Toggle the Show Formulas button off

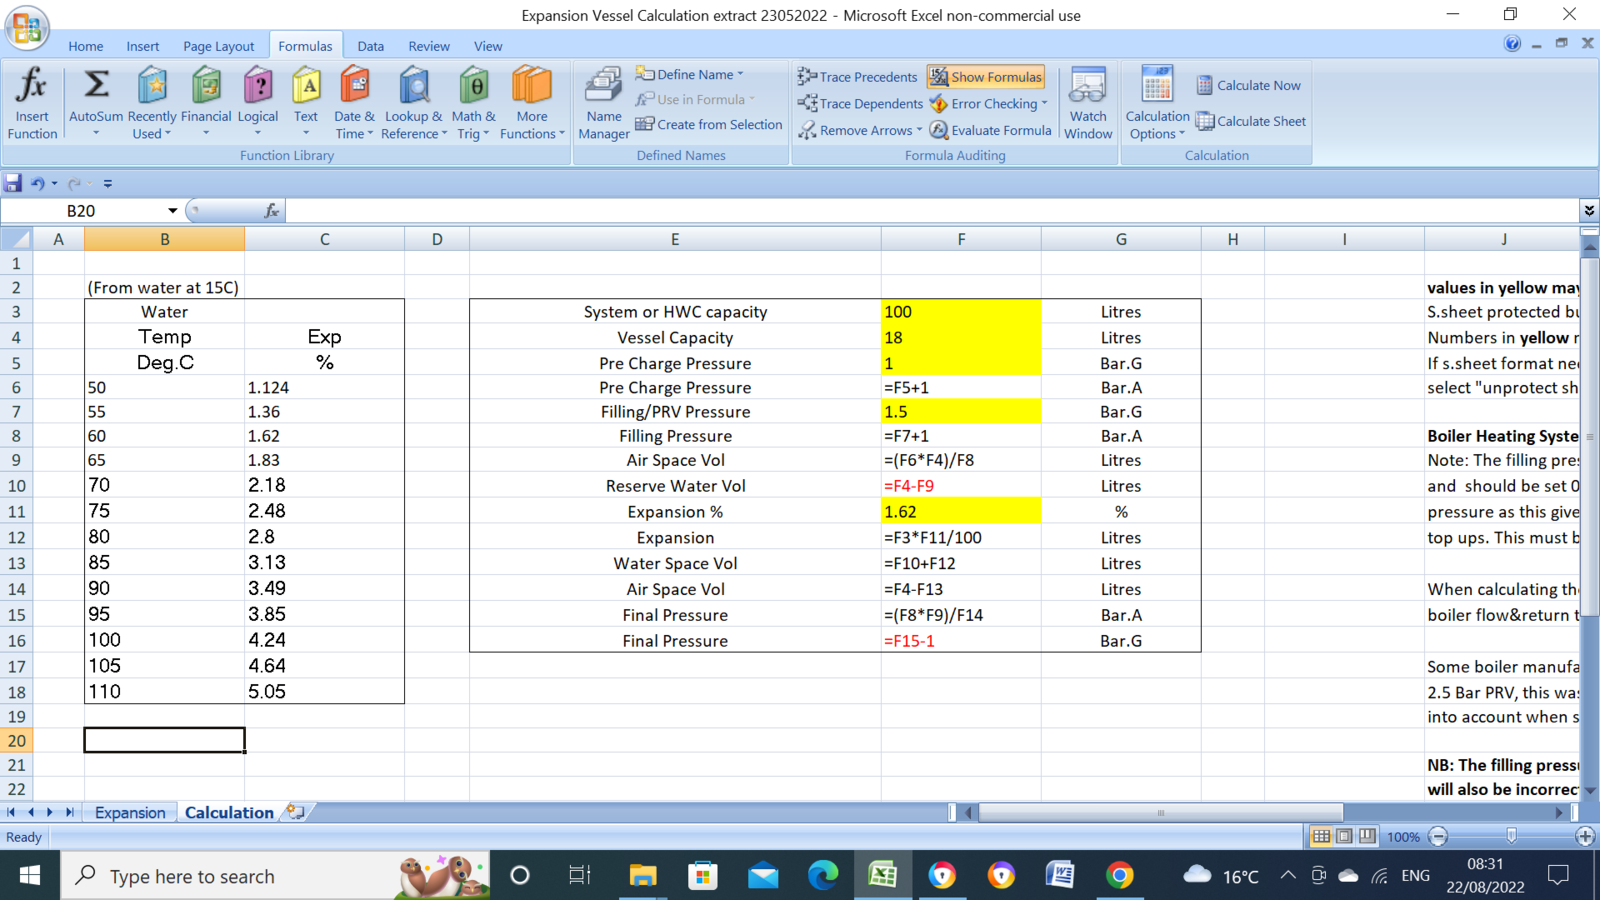(x=986, y=77)
